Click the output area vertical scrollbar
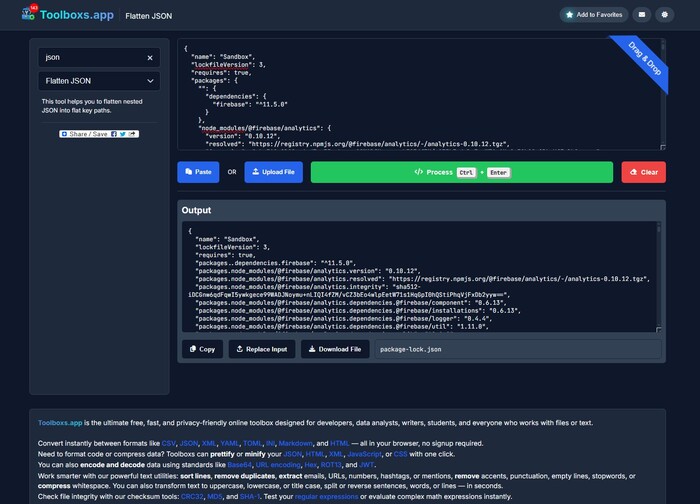Viewport: 700px width, 504px height. 658,275
